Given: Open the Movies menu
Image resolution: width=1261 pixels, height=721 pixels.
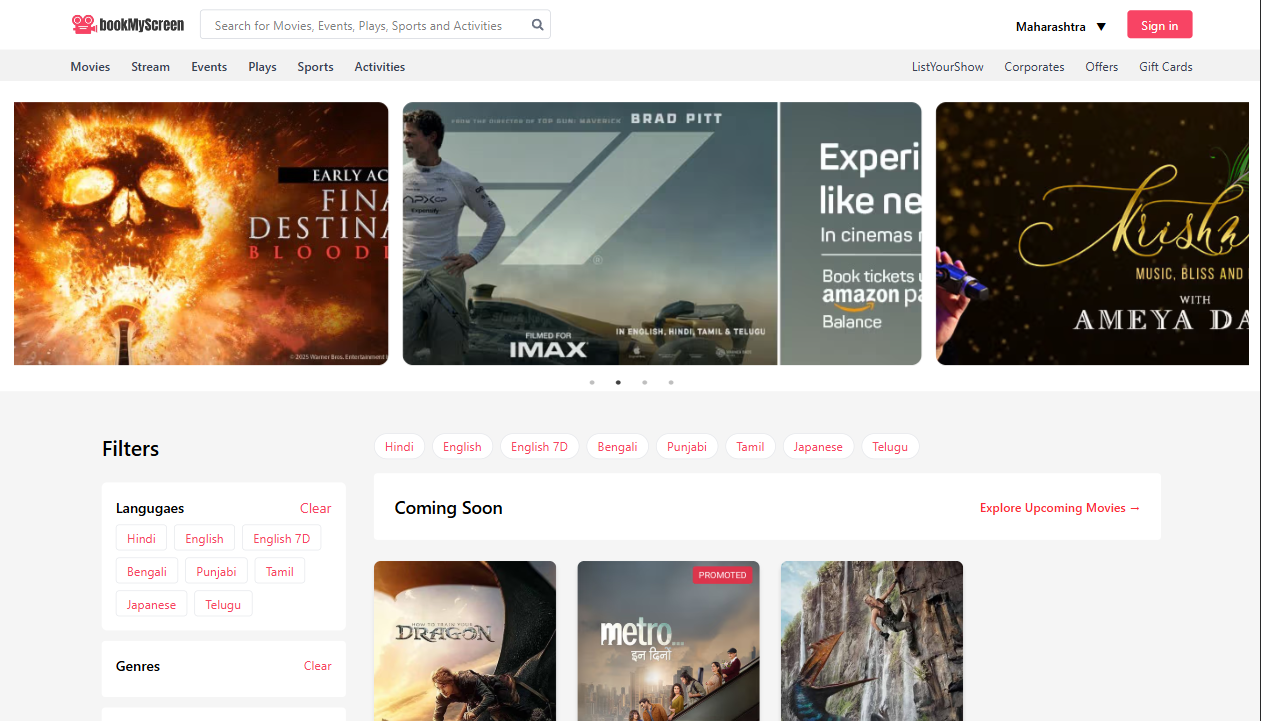Looking at the screenshot, I should (x=90, y=67).
